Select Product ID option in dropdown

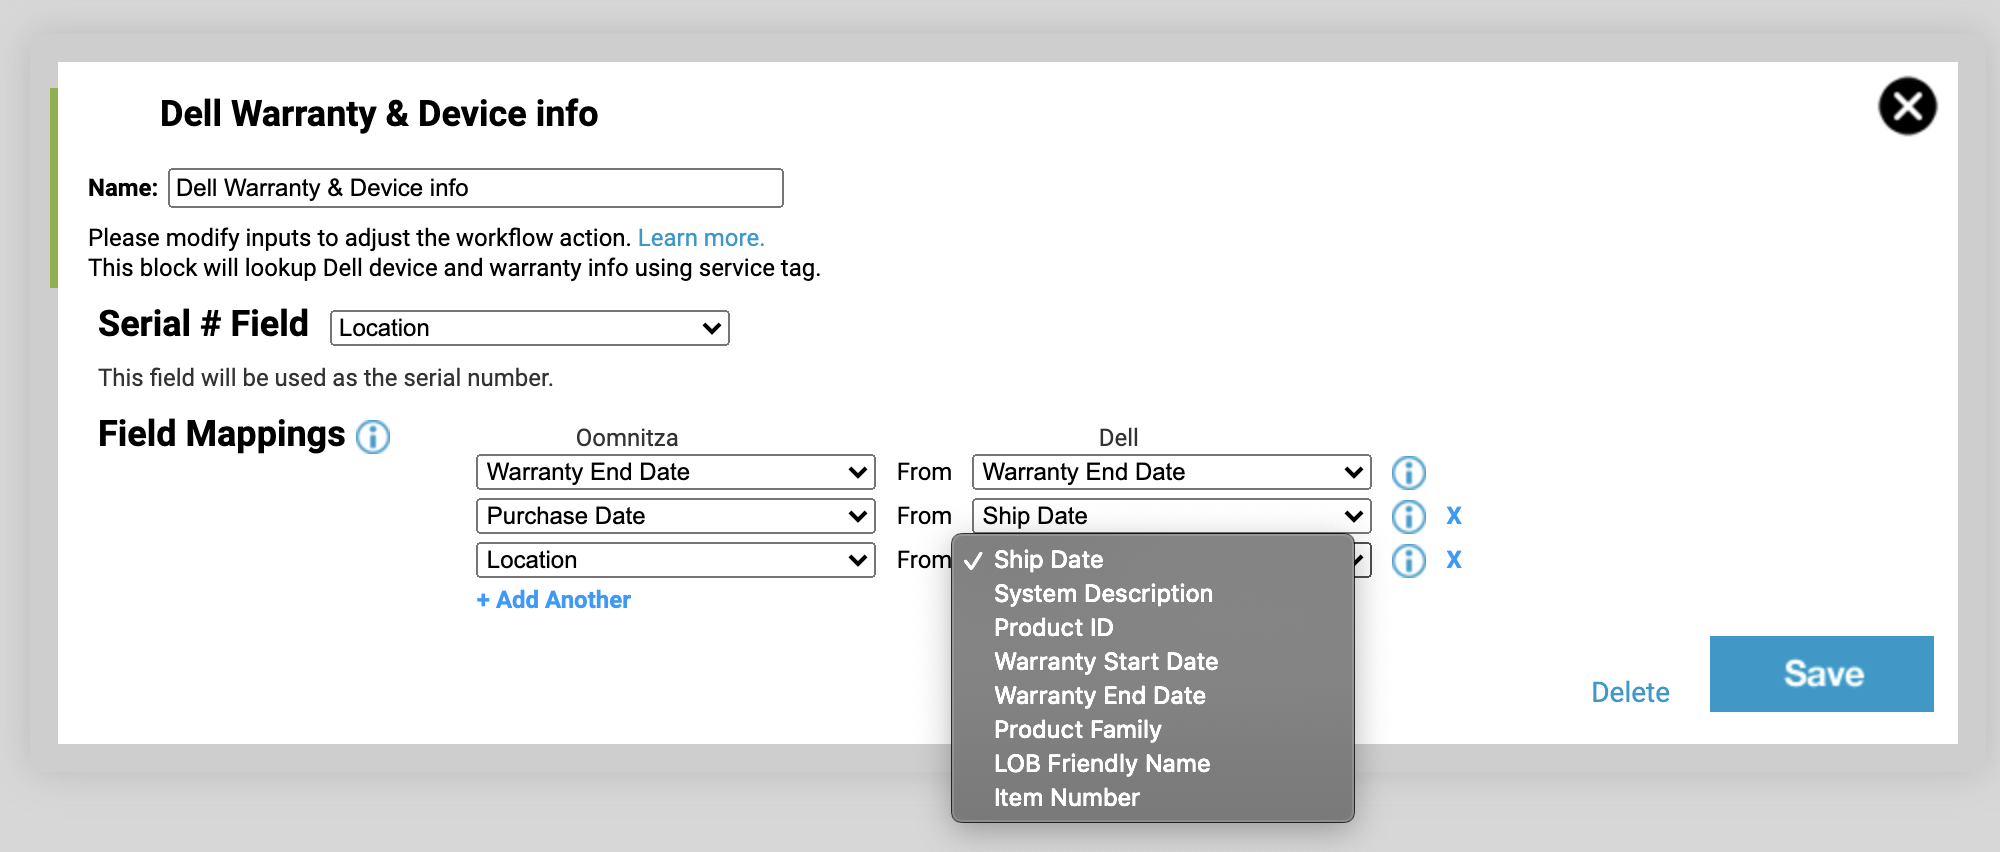[x=1053, y=628]
